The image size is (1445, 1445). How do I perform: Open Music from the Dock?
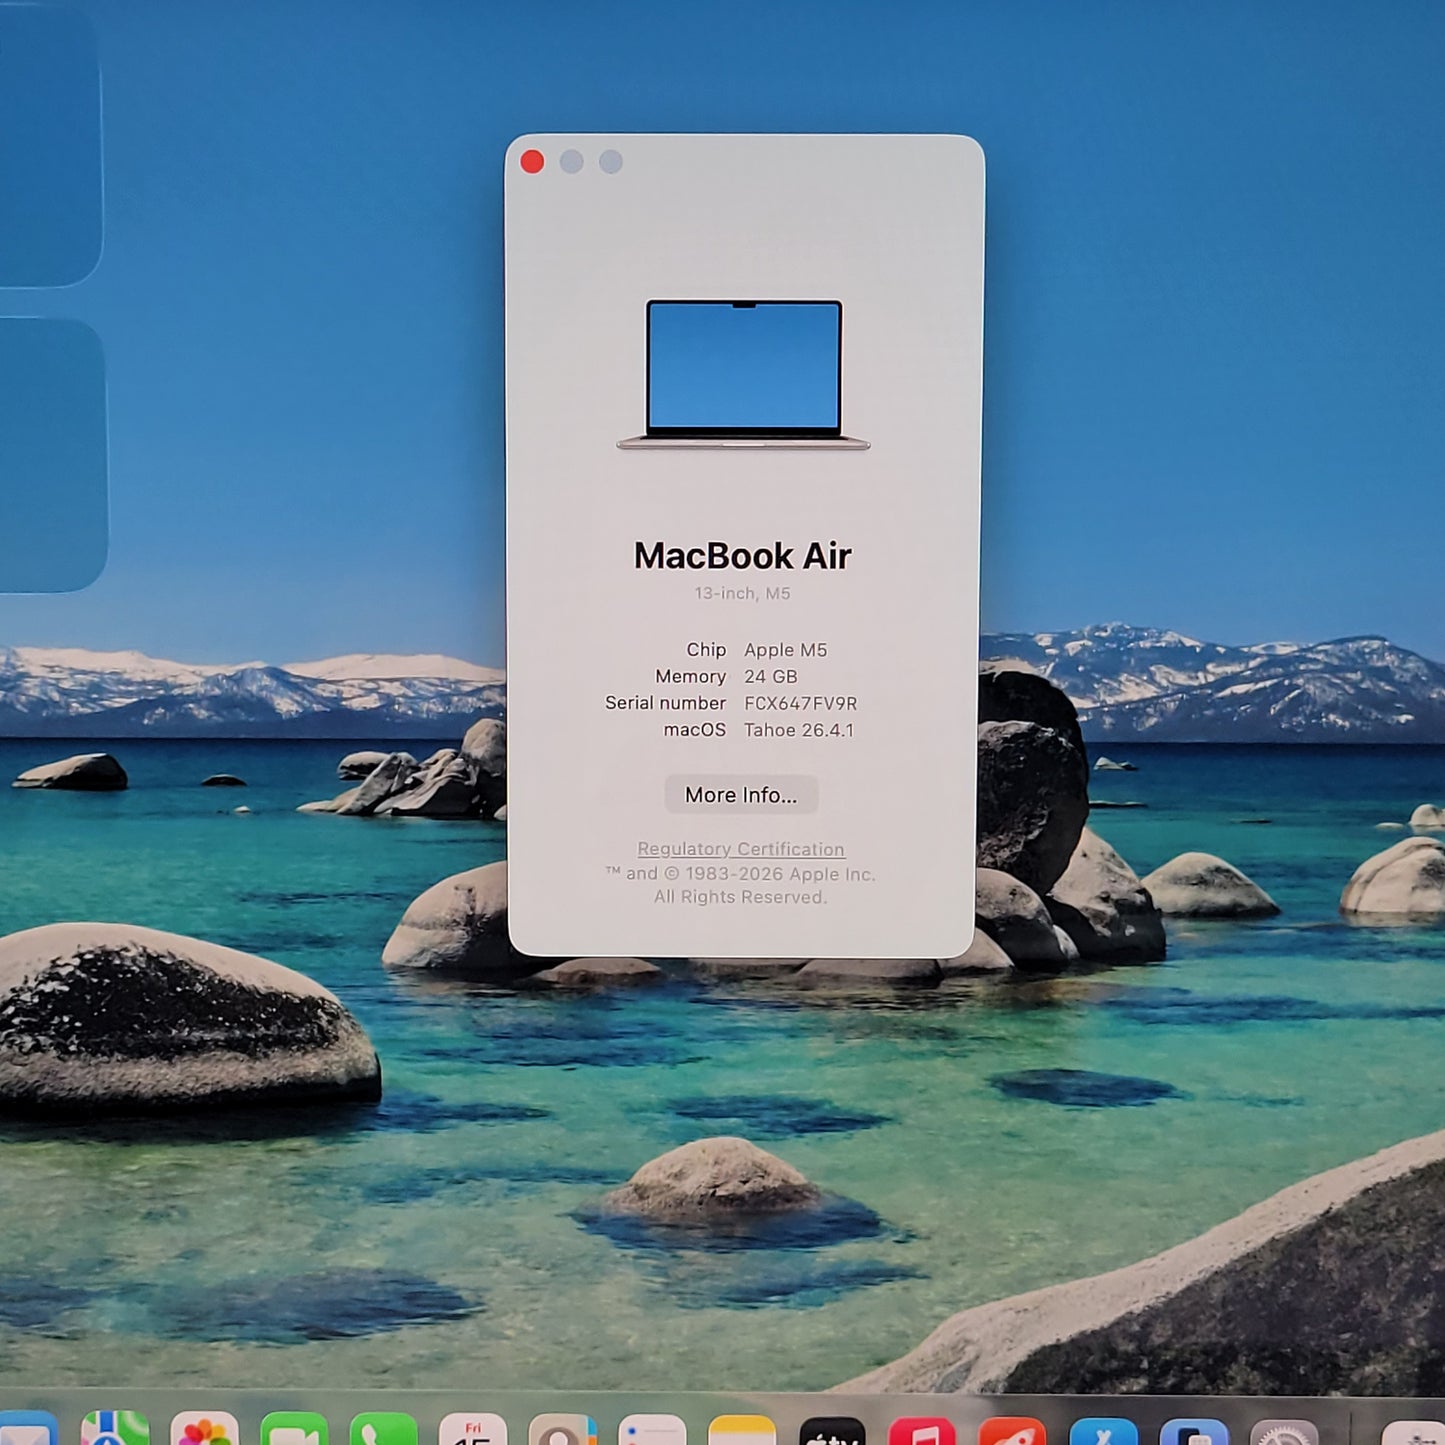922,1430
